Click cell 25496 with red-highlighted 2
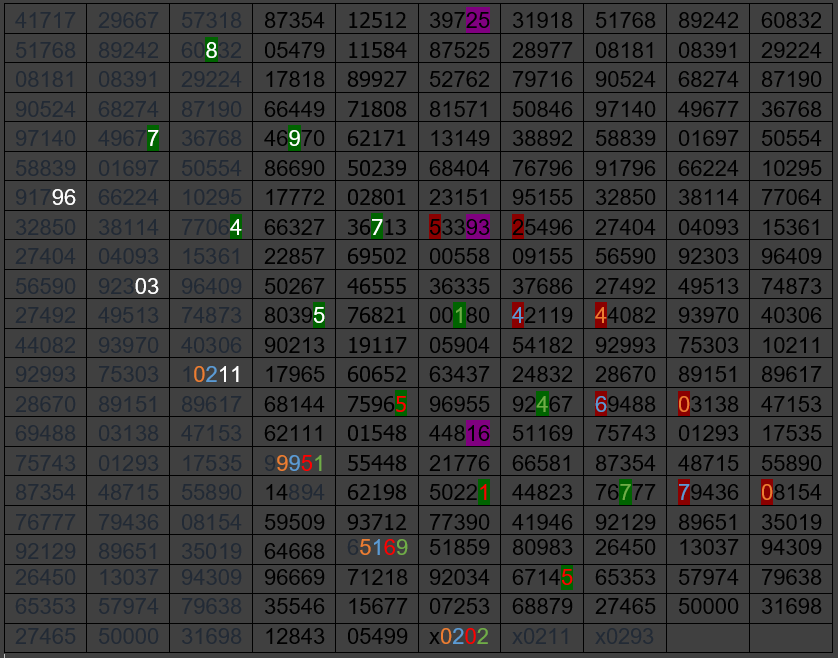Screen dimensions: 838x658 541,228
